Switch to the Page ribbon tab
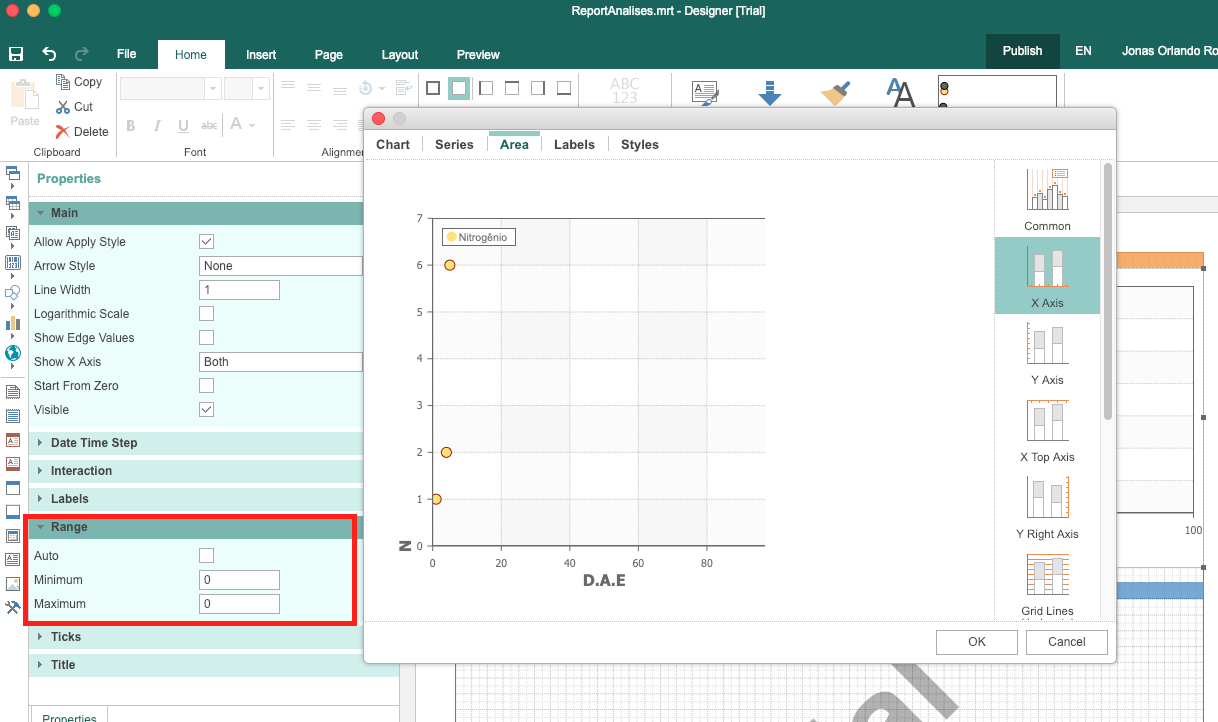 coord(329,55)
